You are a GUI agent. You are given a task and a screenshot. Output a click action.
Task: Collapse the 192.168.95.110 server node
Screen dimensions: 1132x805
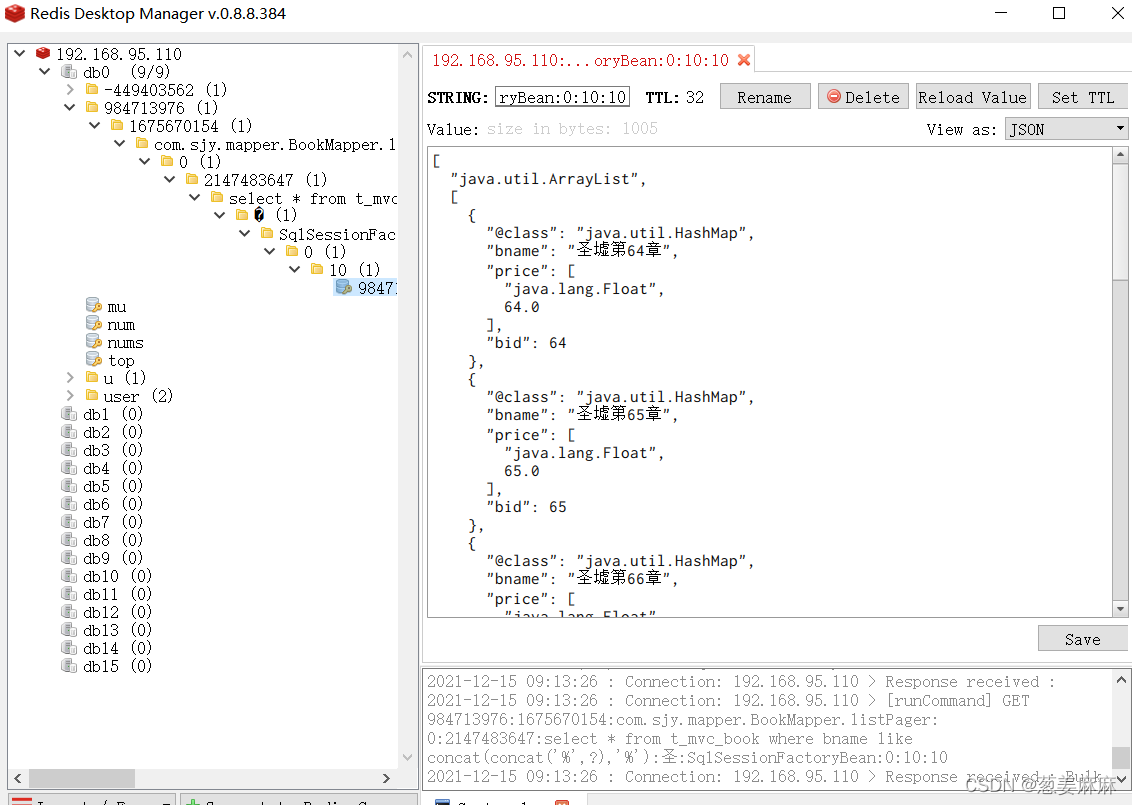pyautogui.click(x=19, y=53)
